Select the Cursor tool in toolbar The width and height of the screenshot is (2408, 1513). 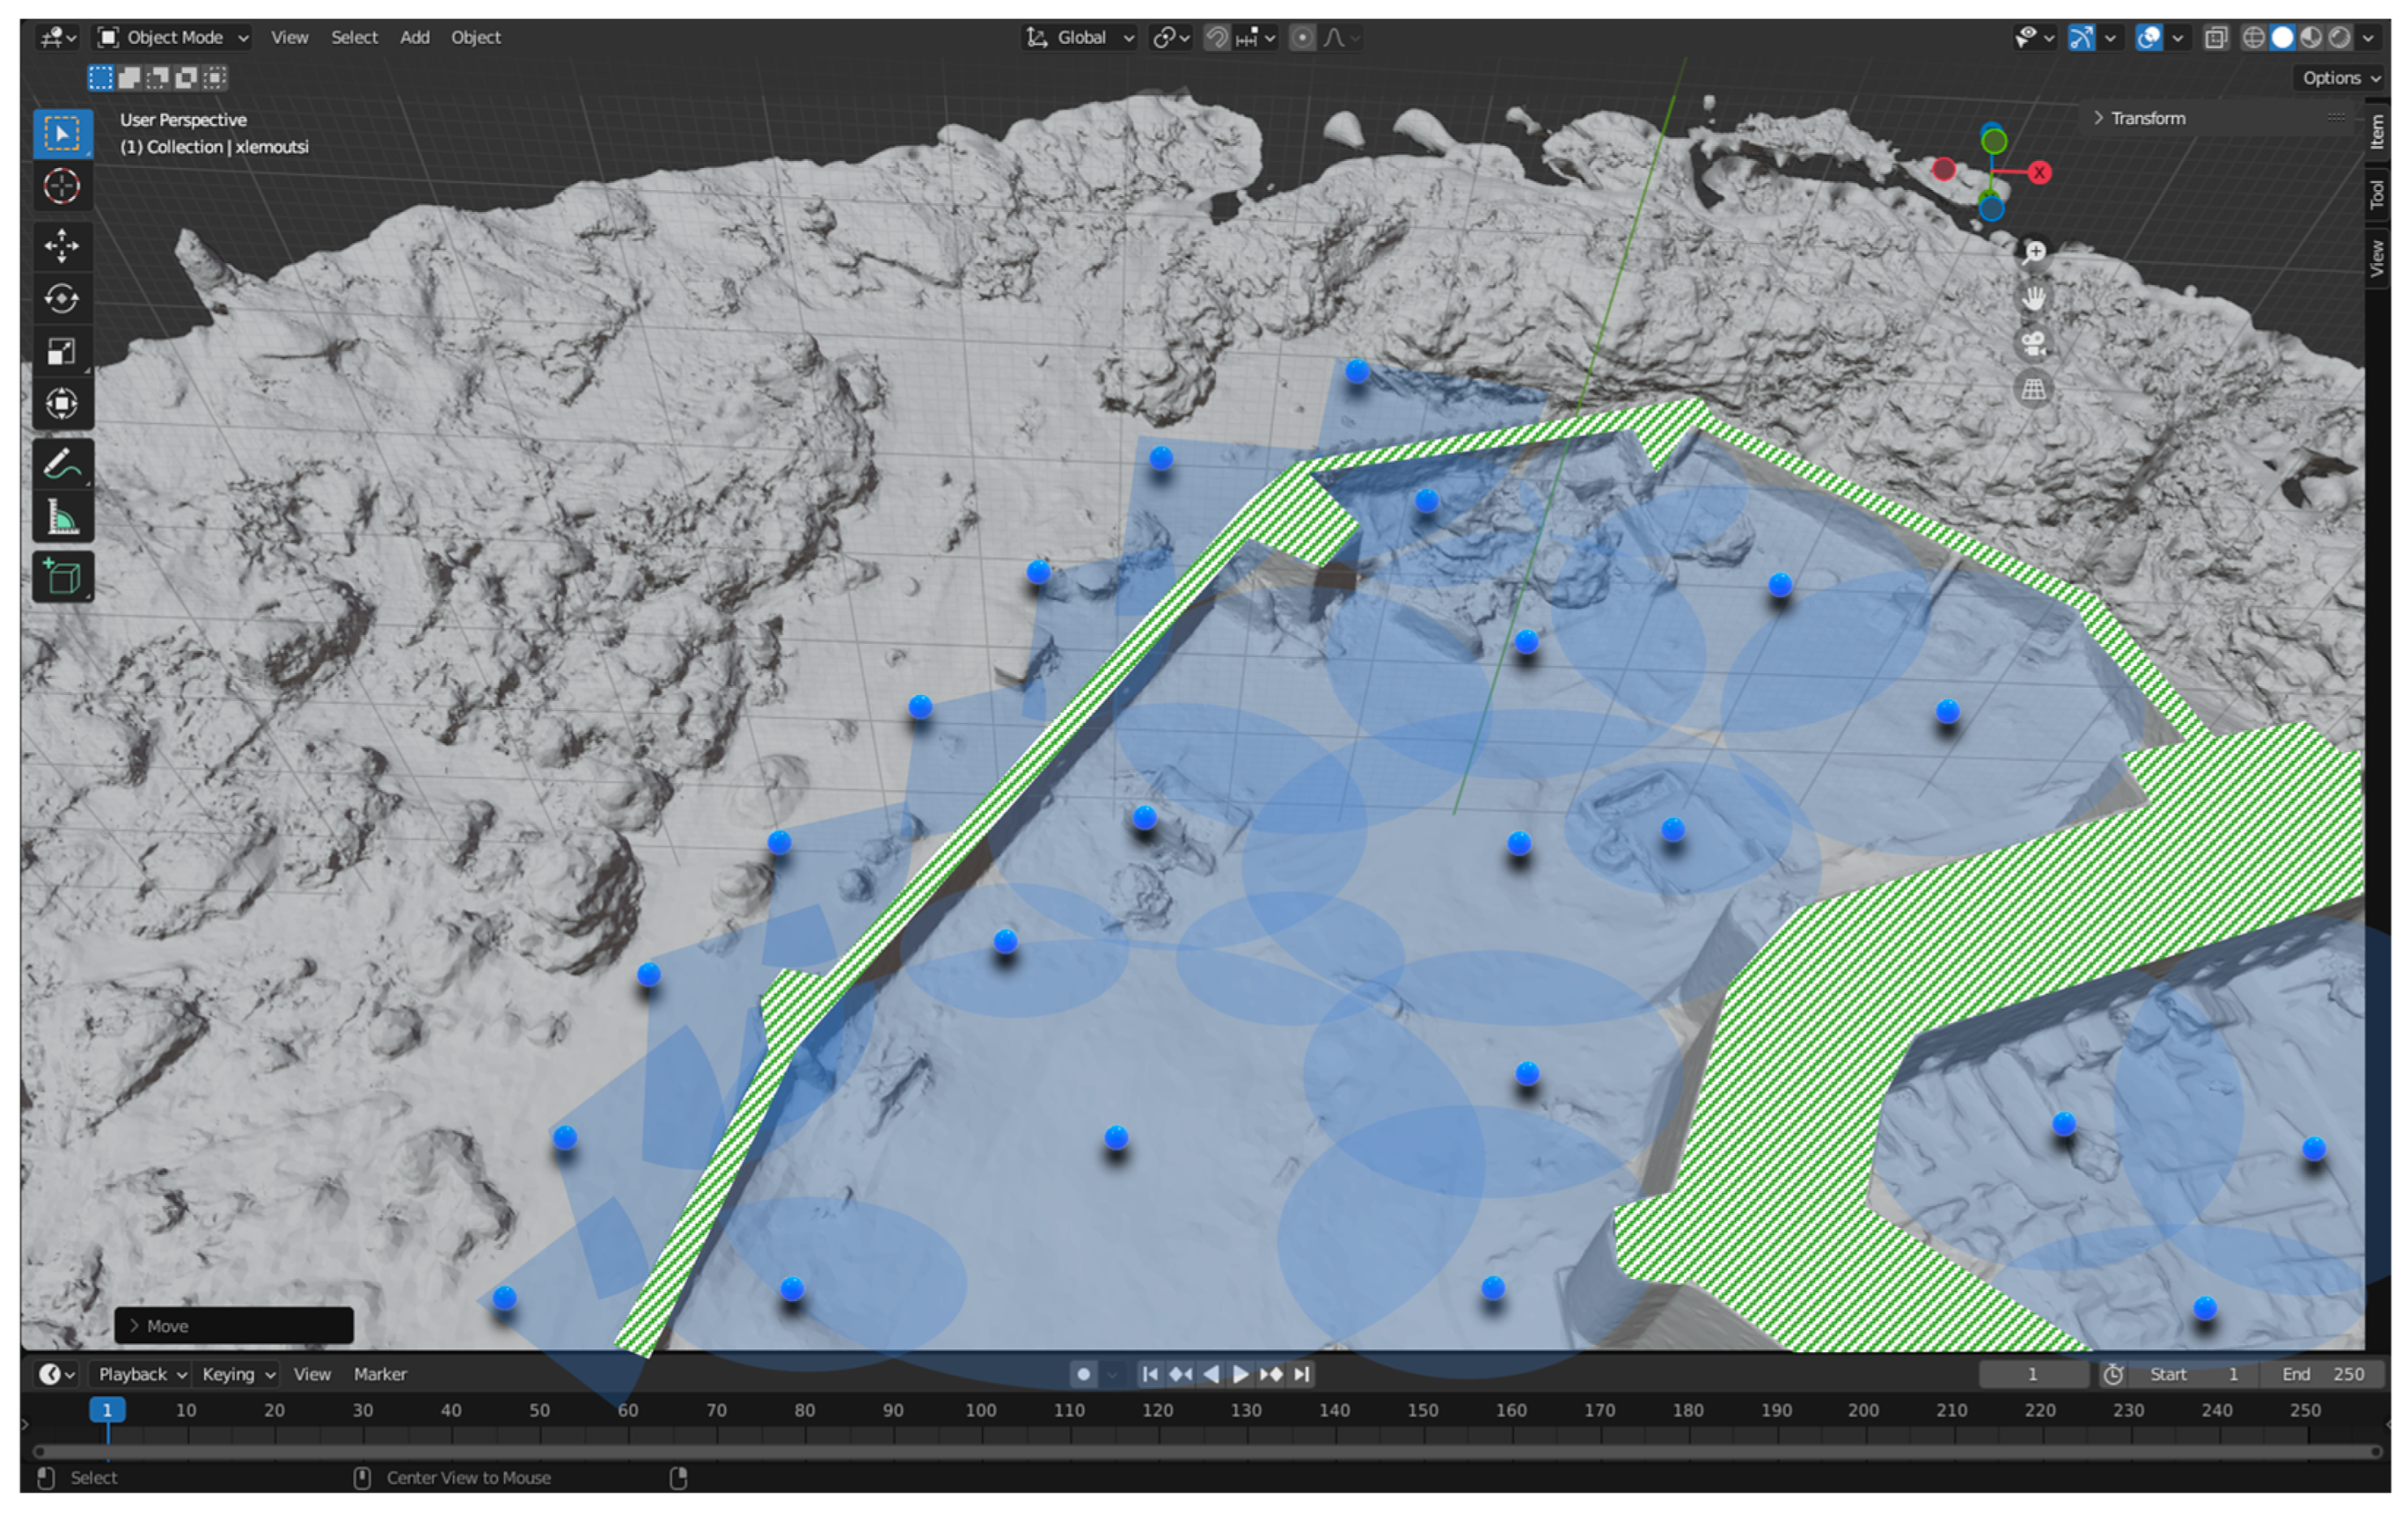62,186
